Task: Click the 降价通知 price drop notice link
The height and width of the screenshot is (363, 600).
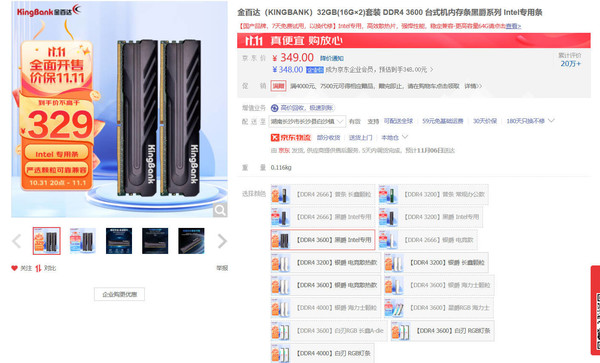Action: pyautogui.click(x=332, y=59)
